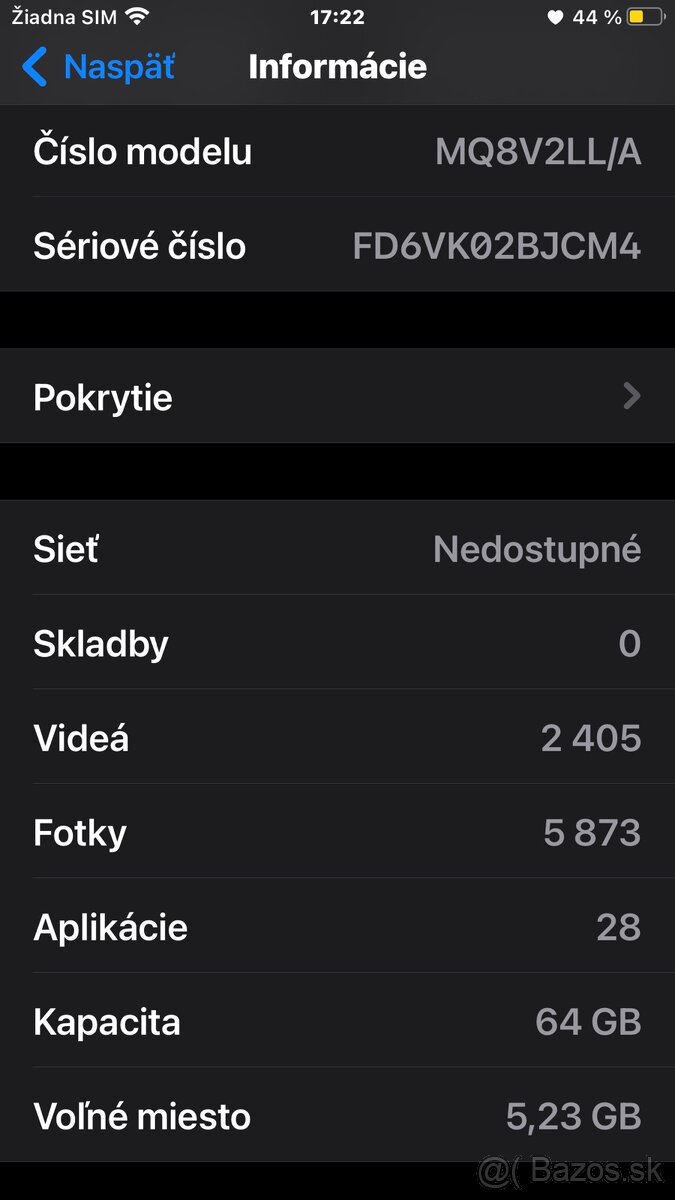Tap the Wi-Fi status icon
The image size is (675, 1200).
(137, 16)
